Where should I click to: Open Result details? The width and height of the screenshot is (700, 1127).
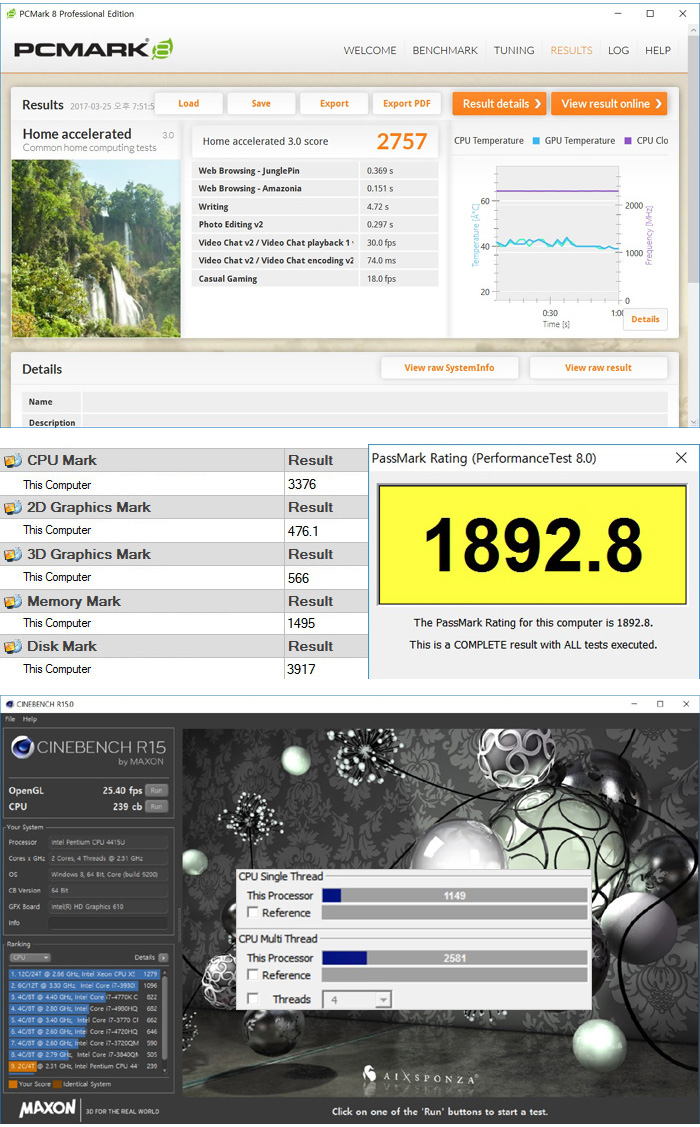click(x=499, y=104)
